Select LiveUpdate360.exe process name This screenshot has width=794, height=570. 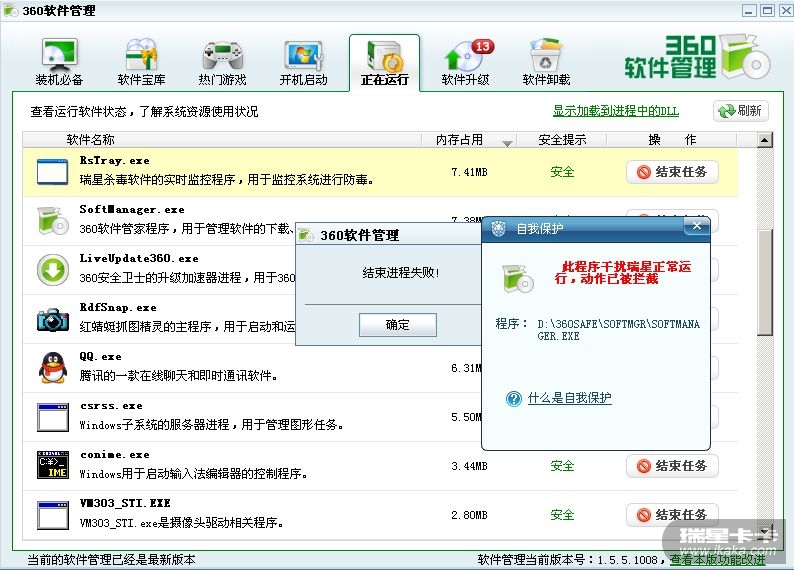pyautogui.click(x=139, y=258)
